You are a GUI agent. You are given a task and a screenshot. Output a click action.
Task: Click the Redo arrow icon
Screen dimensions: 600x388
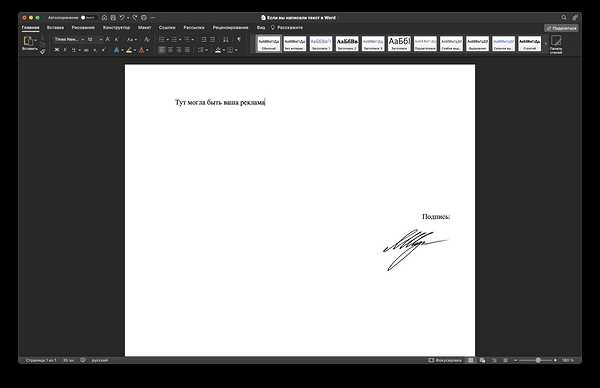tap(135, 18)
